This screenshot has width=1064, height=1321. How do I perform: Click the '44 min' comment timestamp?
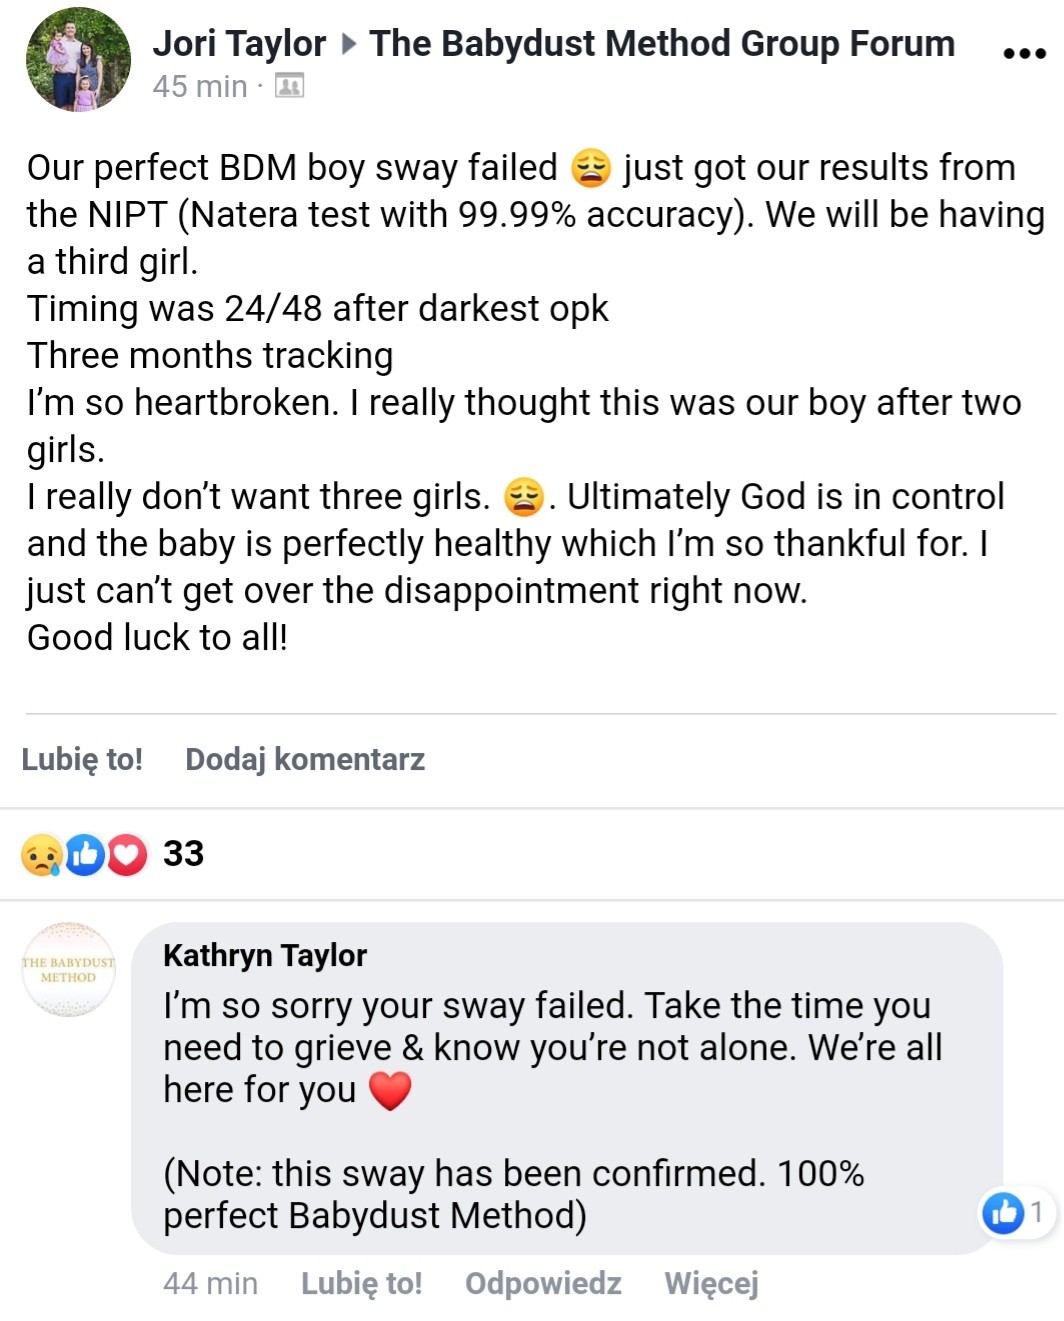pyautogui.click(x=210, y=1283)
